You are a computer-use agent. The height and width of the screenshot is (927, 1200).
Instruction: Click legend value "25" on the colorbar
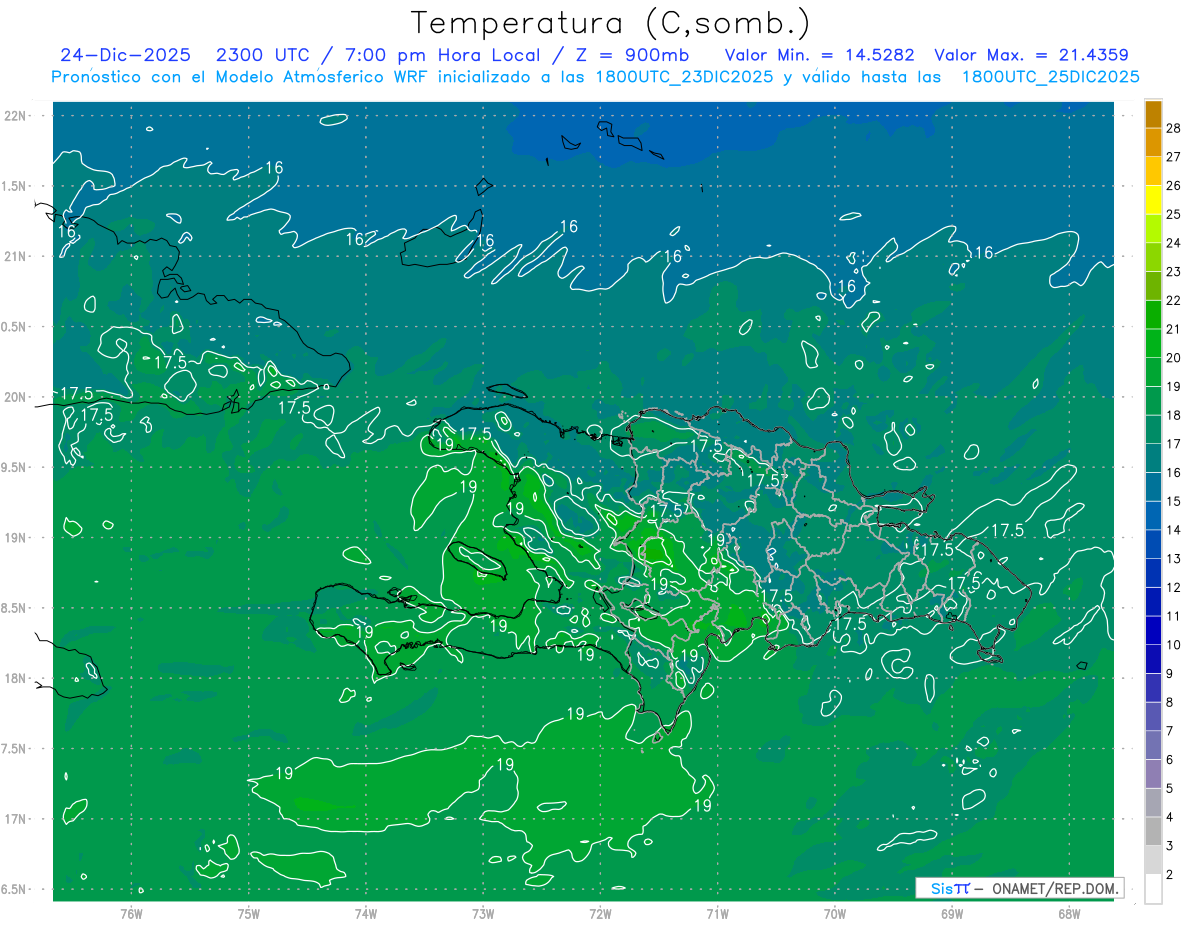click(x=1174, y=214)
